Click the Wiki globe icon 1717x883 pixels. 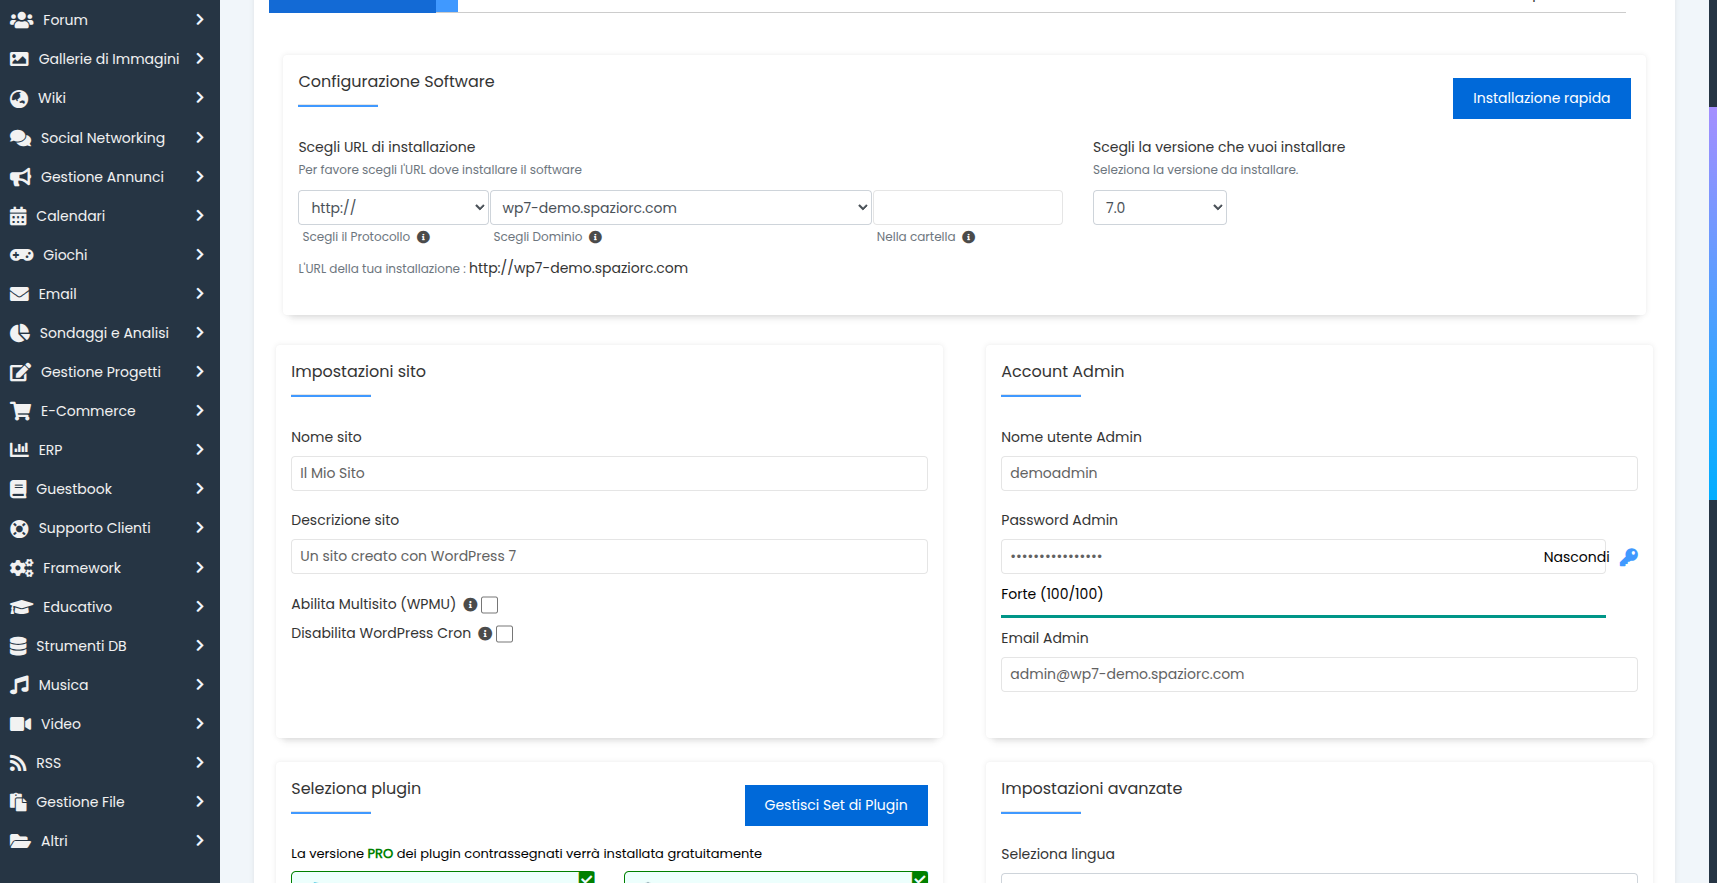pyautogui.click(x=19, y=98)
